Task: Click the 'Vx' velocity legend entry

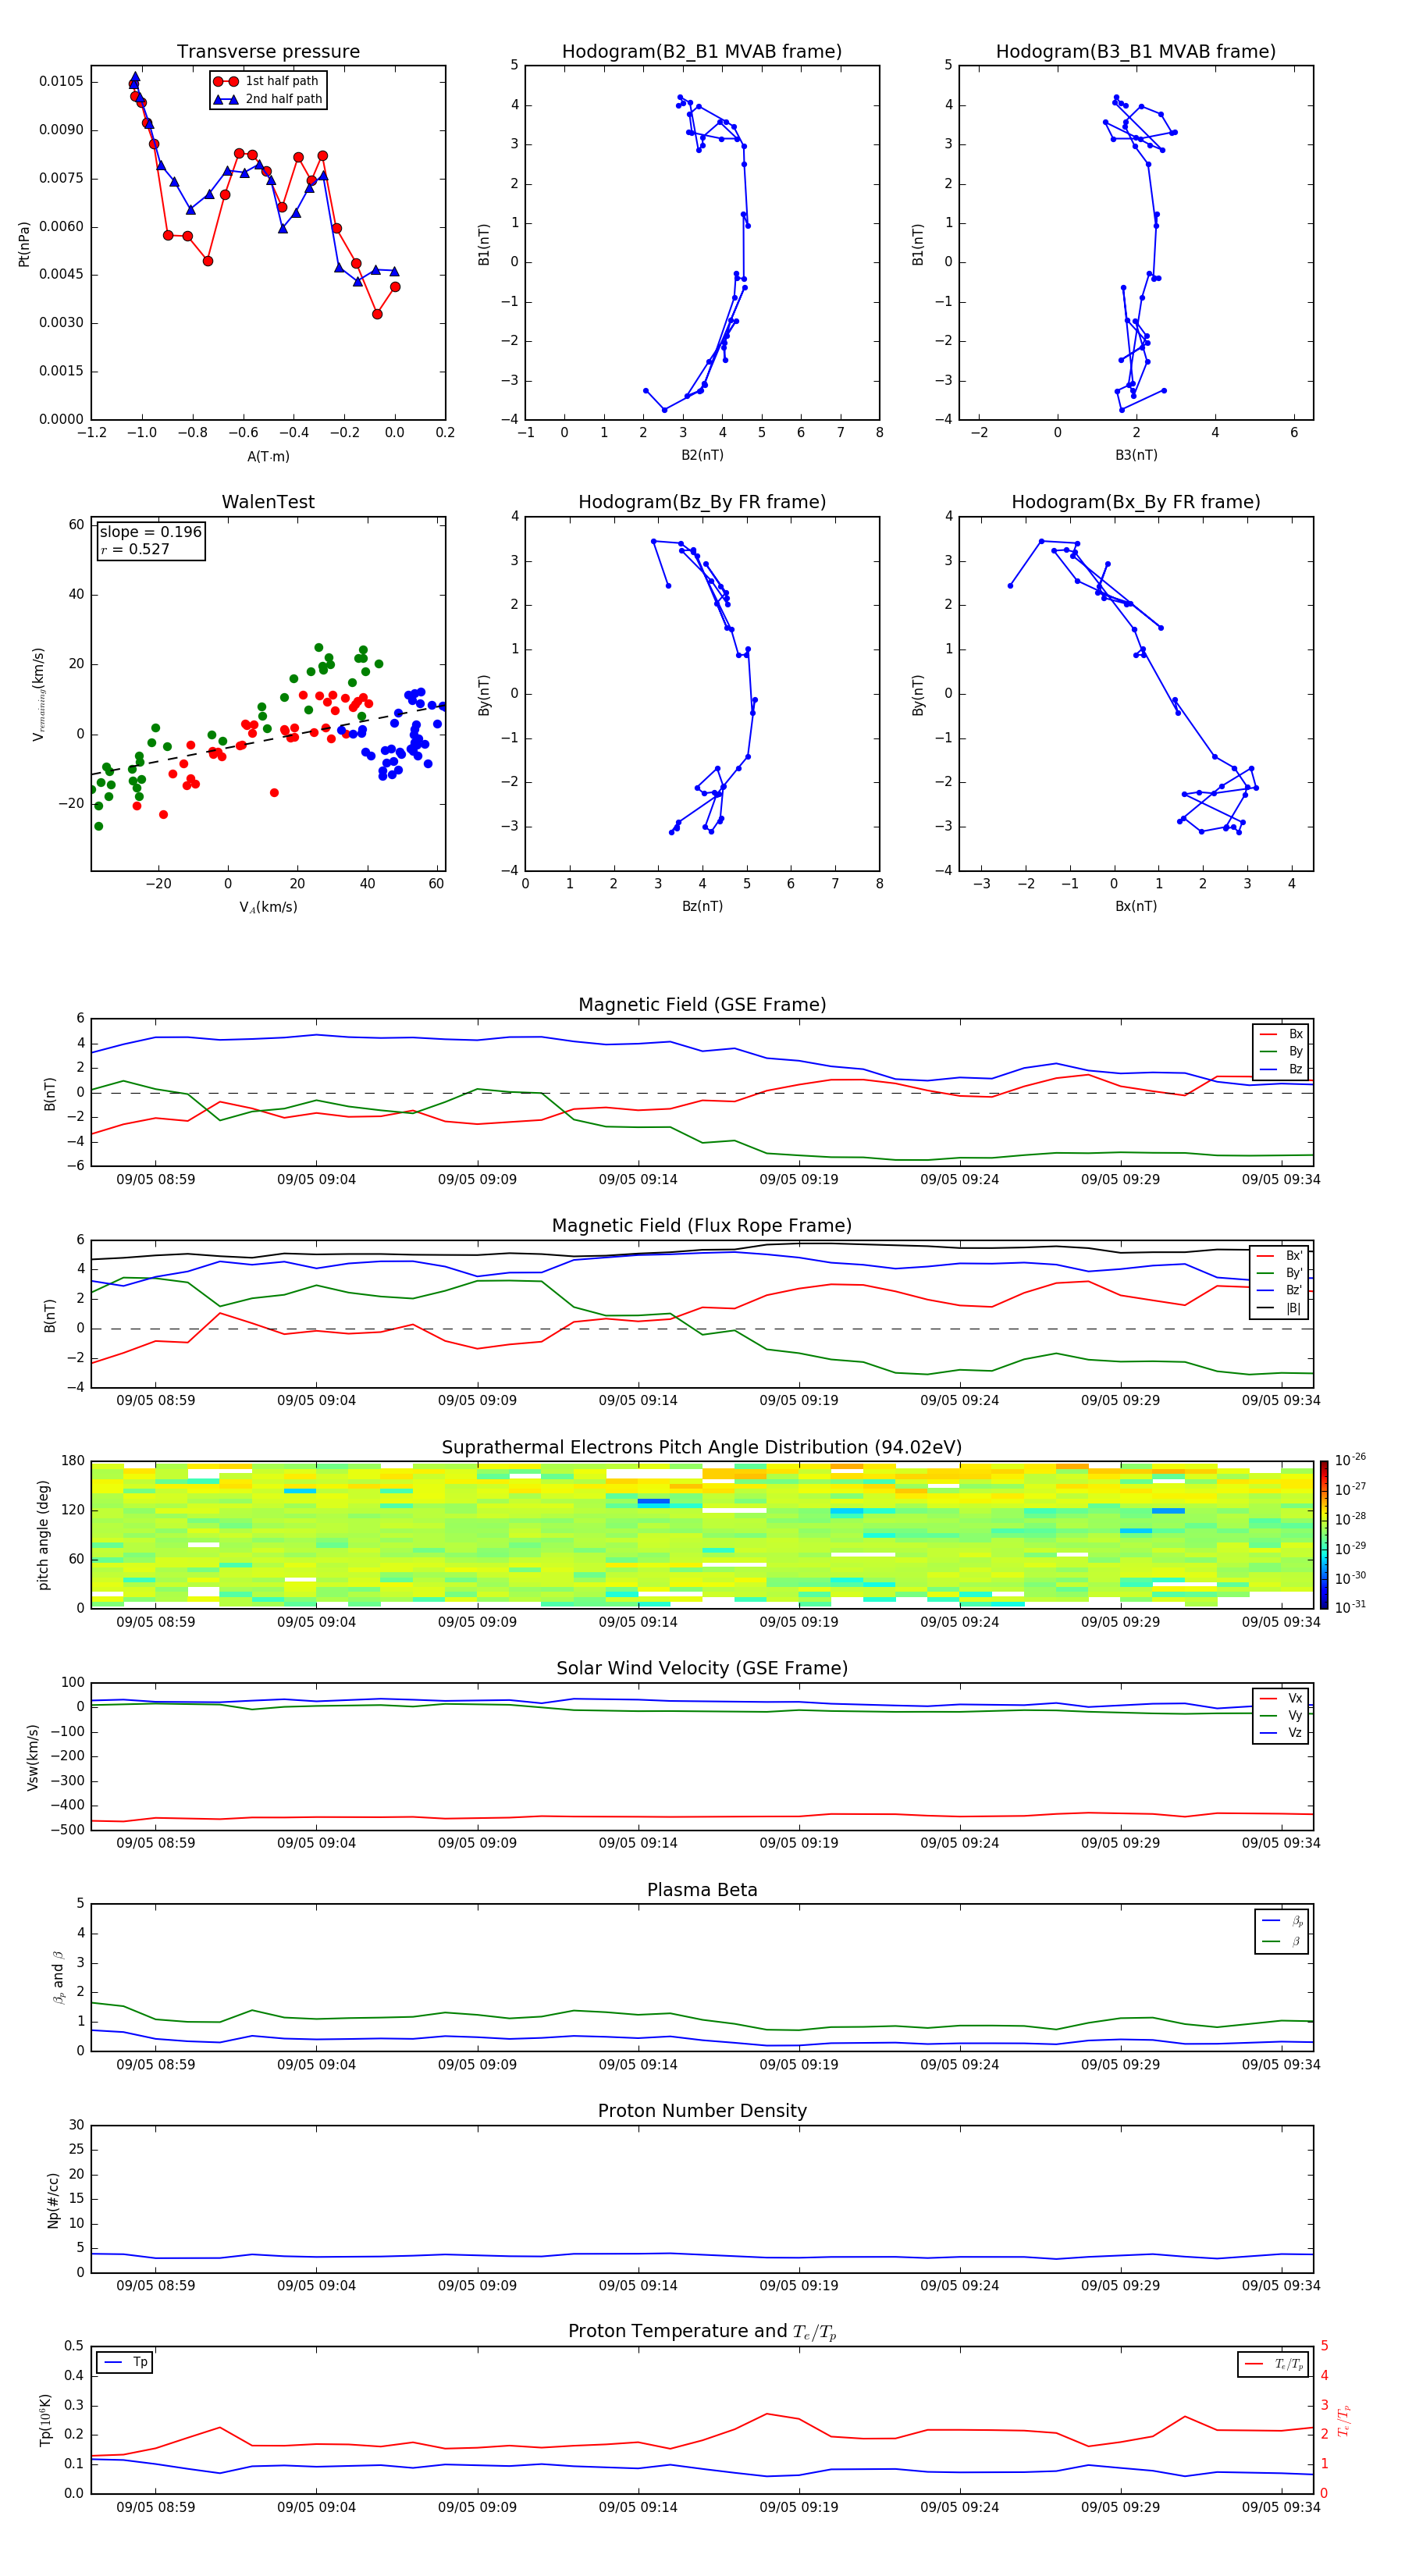Action: 1281,1698
